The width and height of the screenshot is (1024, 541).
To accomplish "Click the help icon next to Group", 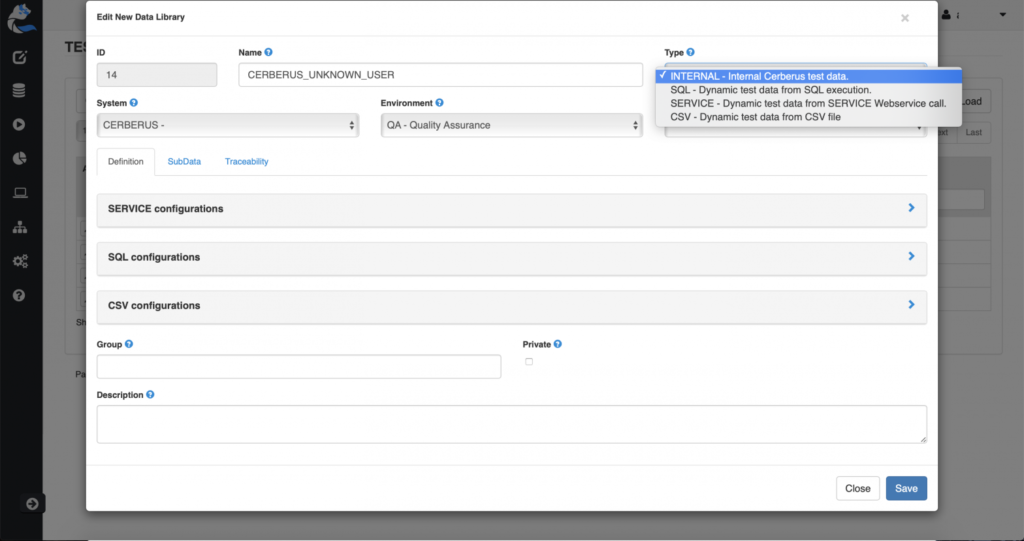I will [x=129, y=344].
